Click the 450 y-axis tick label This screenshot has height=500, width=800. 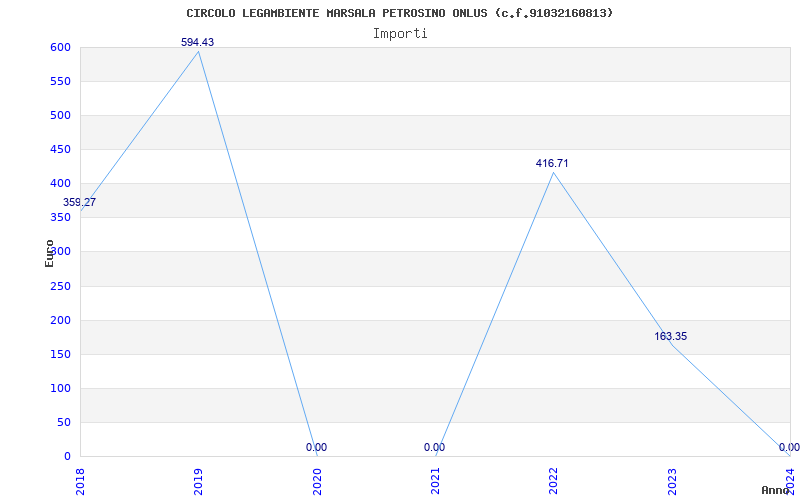point(60,149)
